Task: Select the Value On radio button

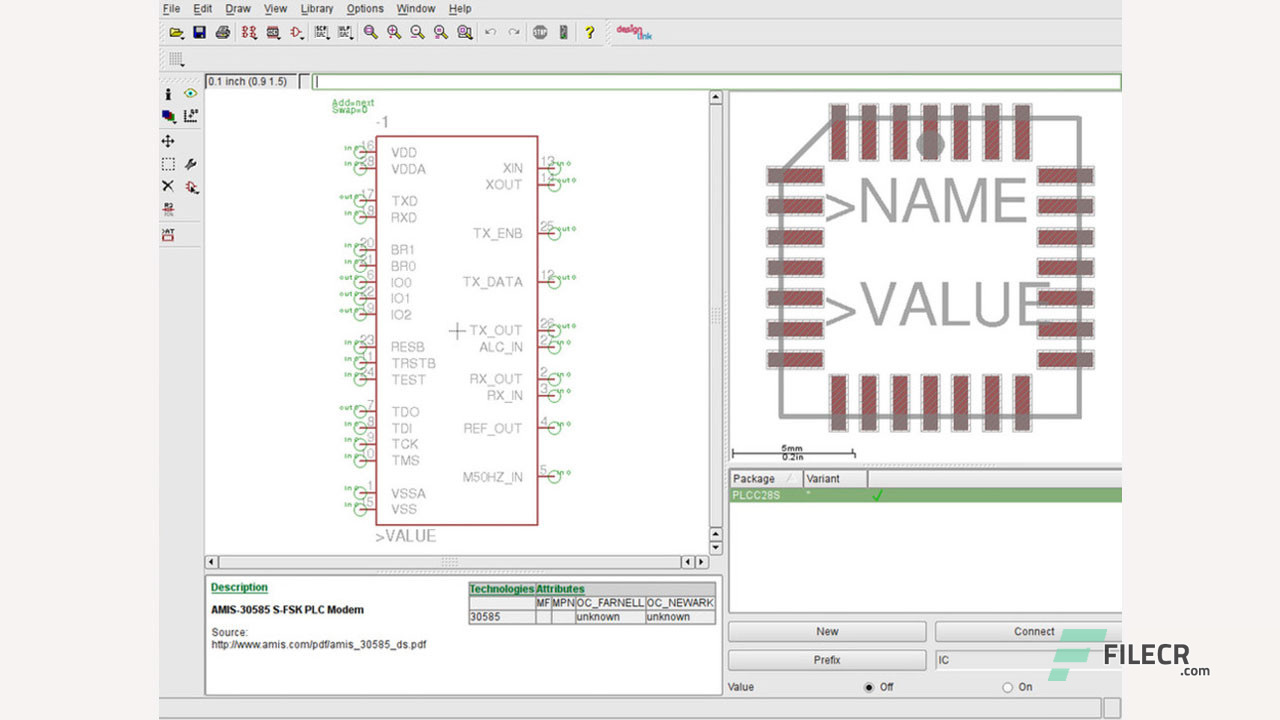Action: (1007, 688)
